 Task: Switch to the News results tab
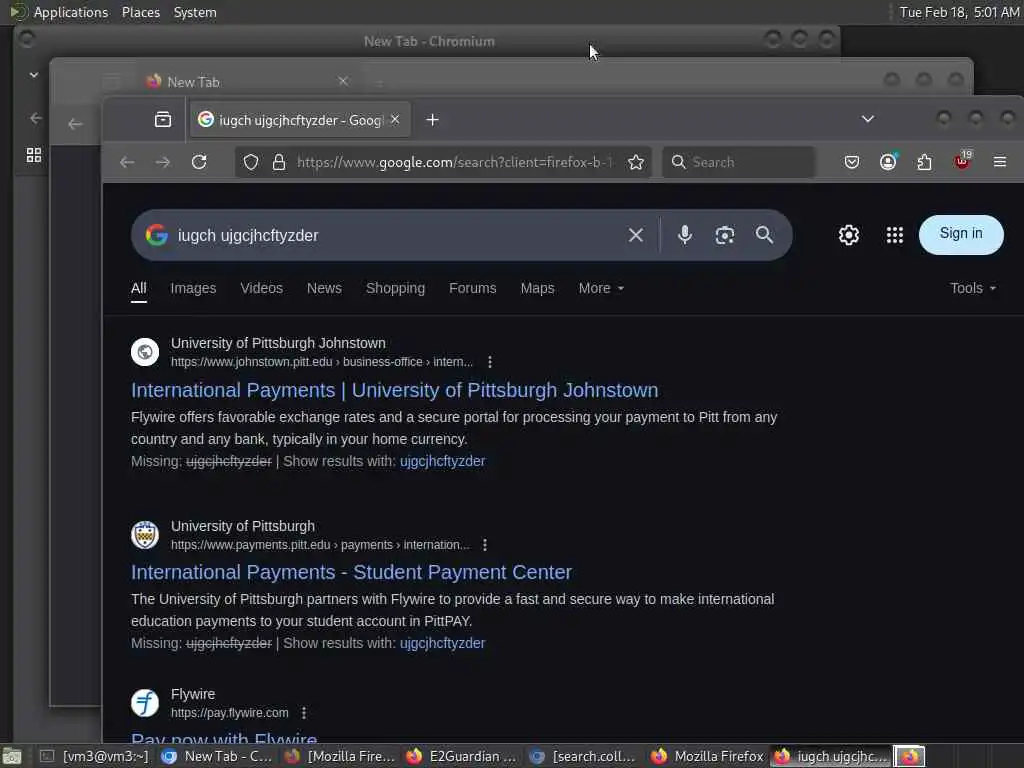(x=325, y=288)
